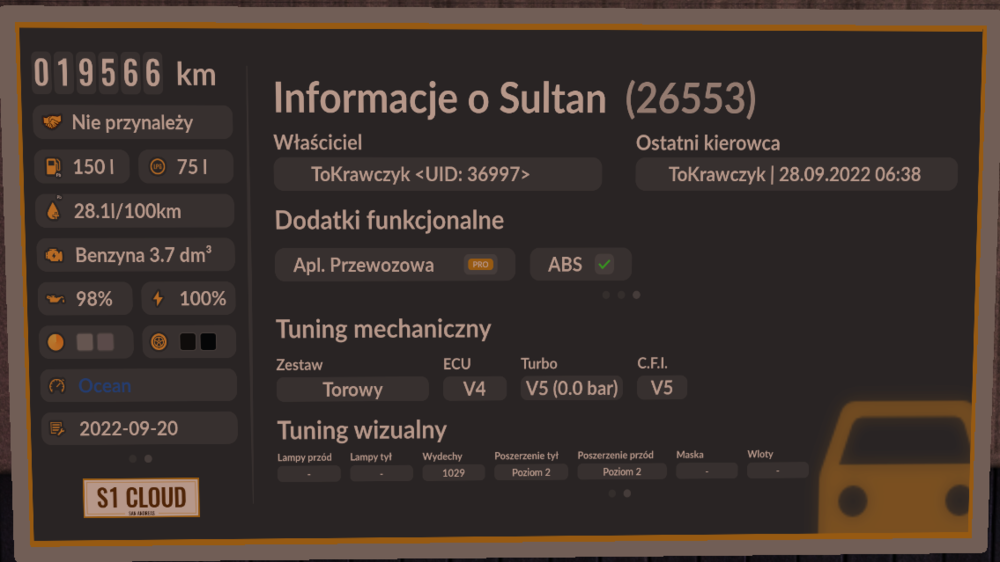Click the 28.1l/100km consumption value

128,211
